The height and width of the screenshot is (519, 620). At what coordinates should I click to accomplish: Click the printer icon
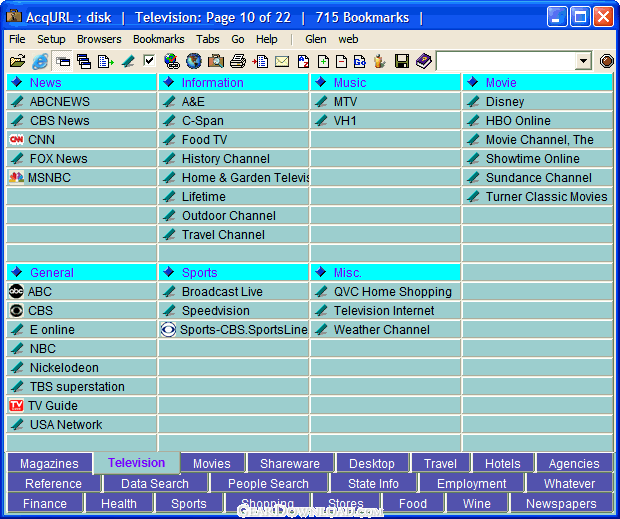(x=238, y=61)
